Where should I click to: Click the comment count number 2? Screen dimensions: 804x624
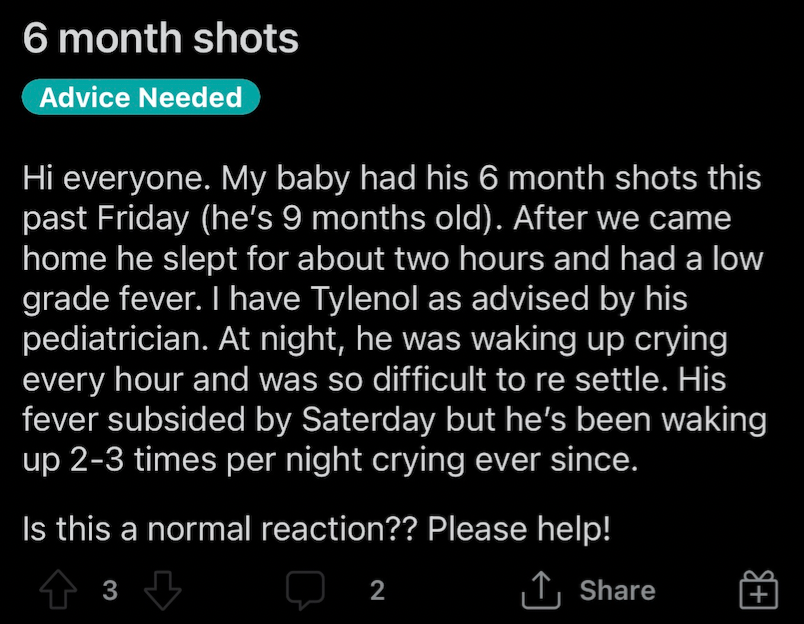click(x=377, y=590)
